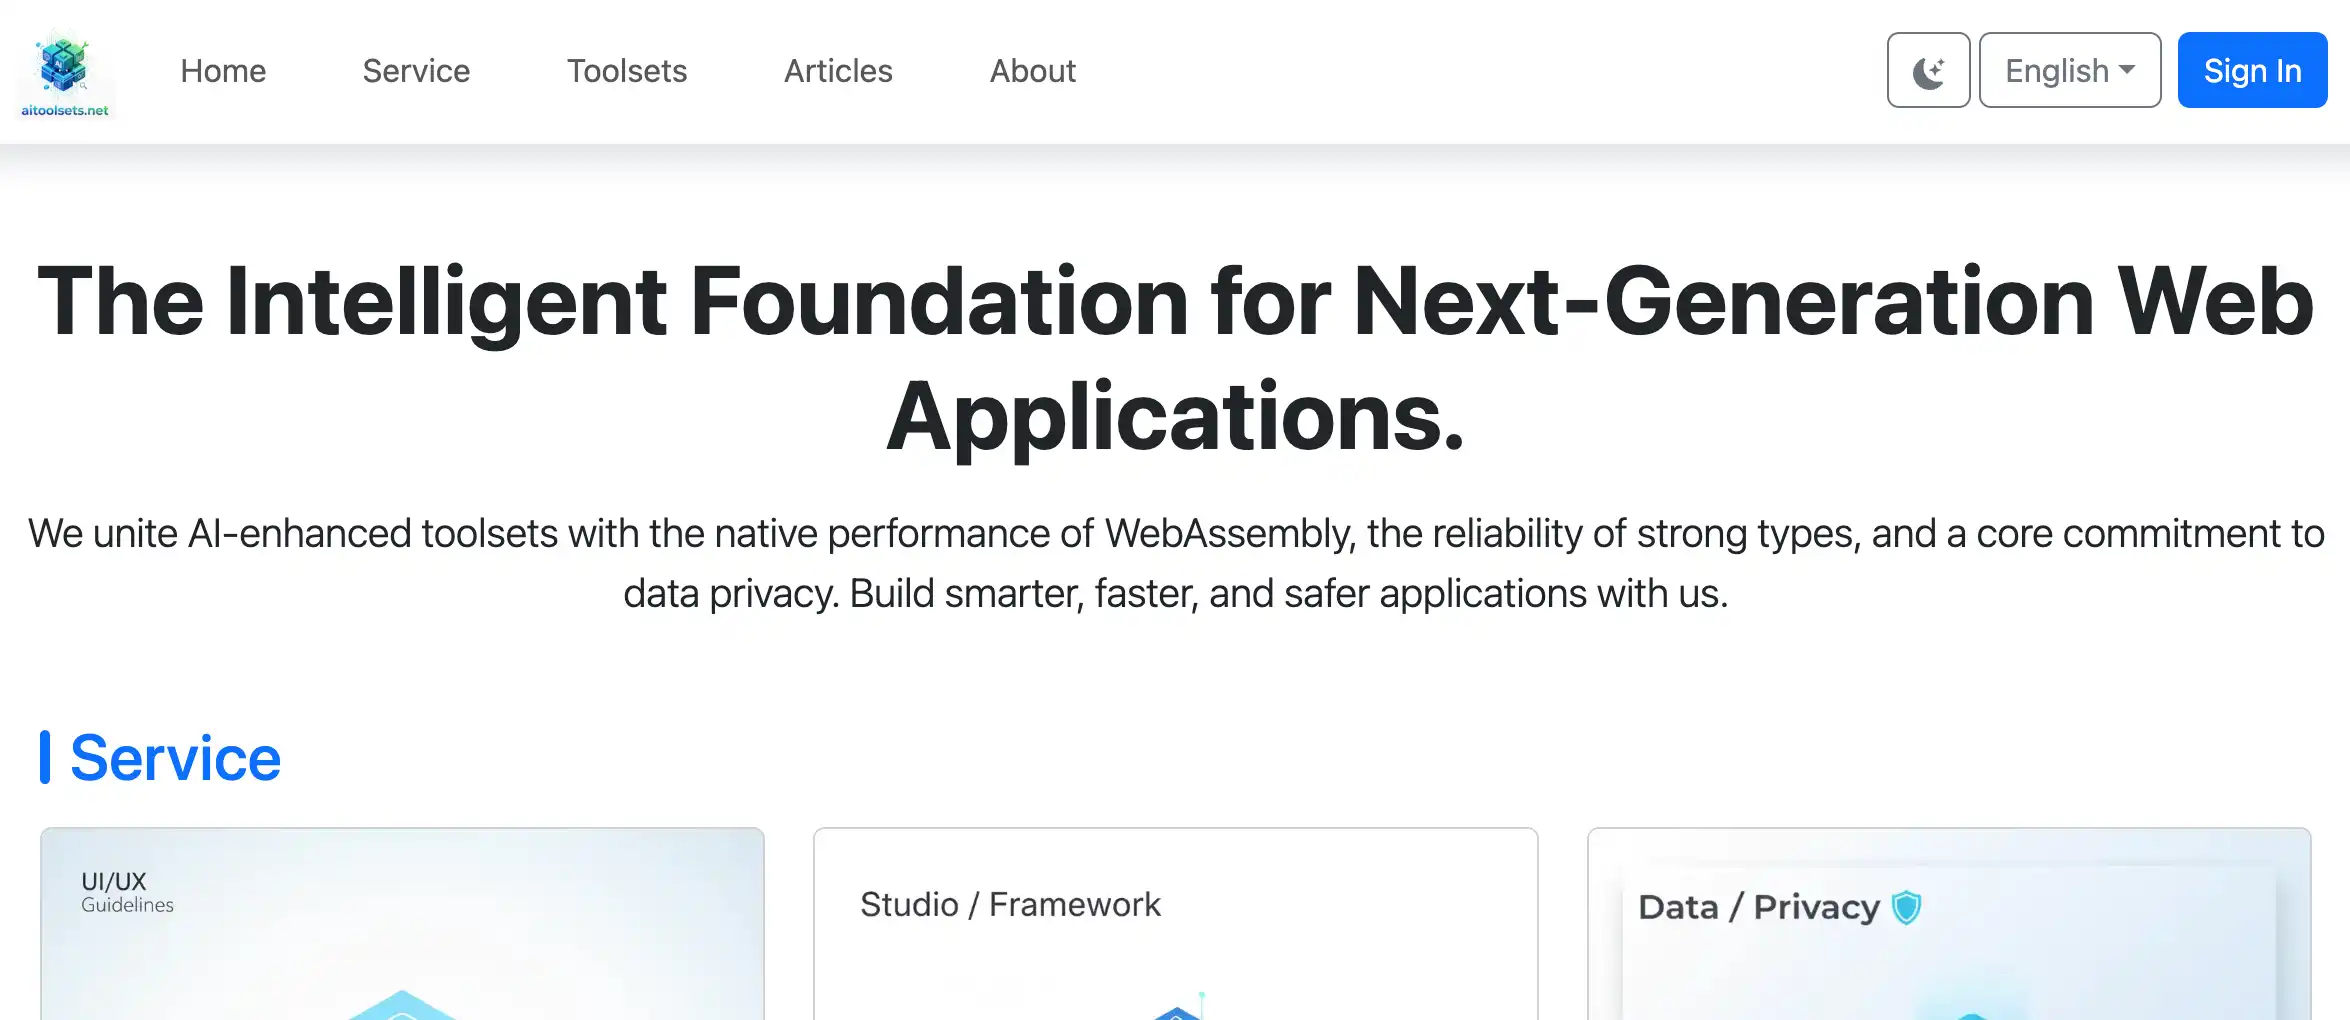The image size is (2350, 1020).
Task: Open the Service navigation menu item
Action: tap(416, 71)
